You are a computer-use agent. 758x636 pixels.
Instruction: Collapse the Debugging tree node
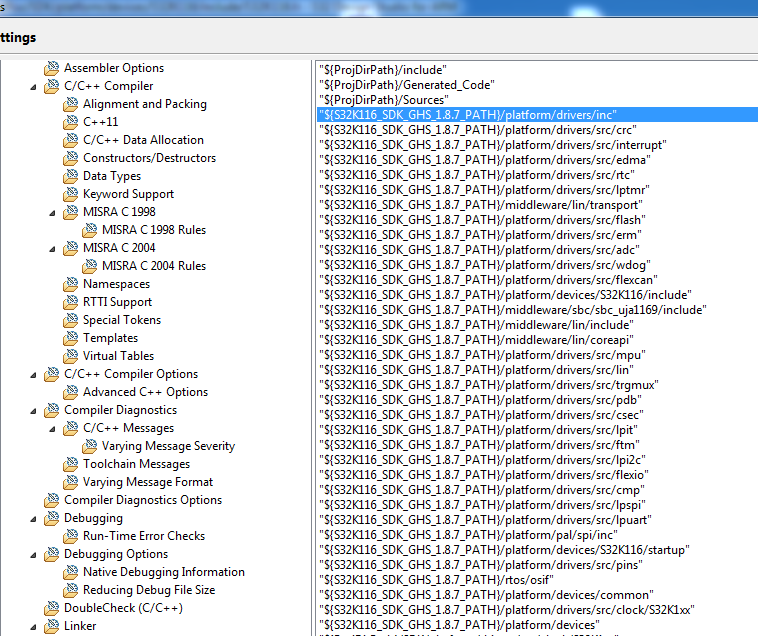coord(33,520)
